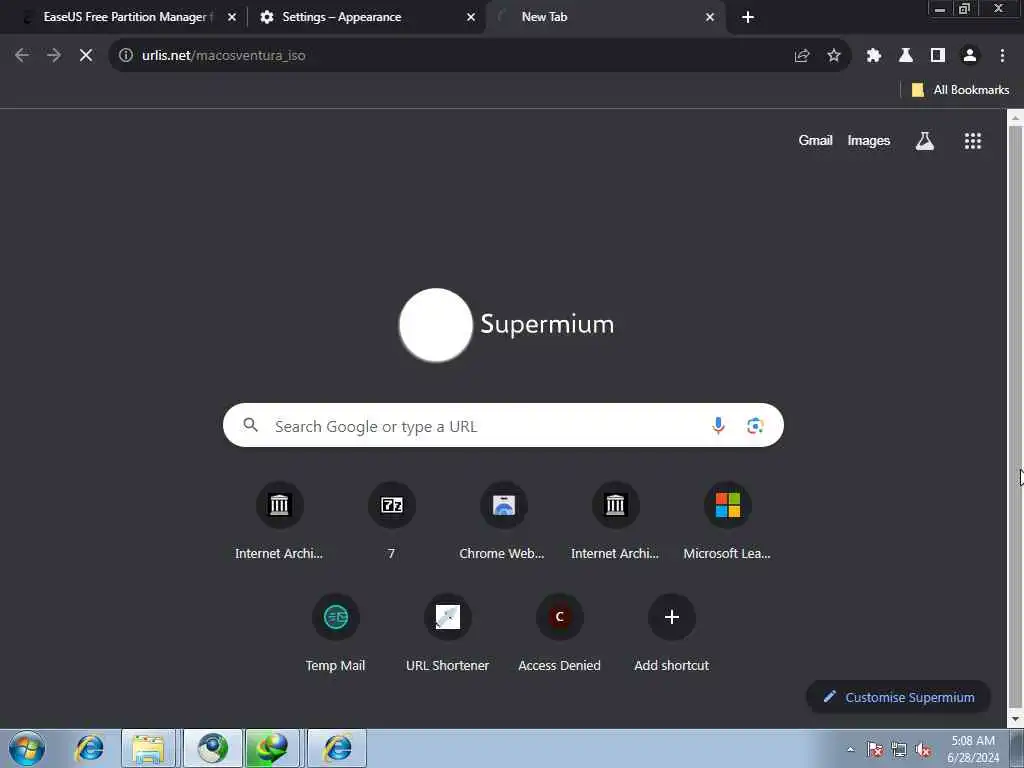Open URL Shortener shortcut
The image size is (1024, 768).
(x=447, y=632)
